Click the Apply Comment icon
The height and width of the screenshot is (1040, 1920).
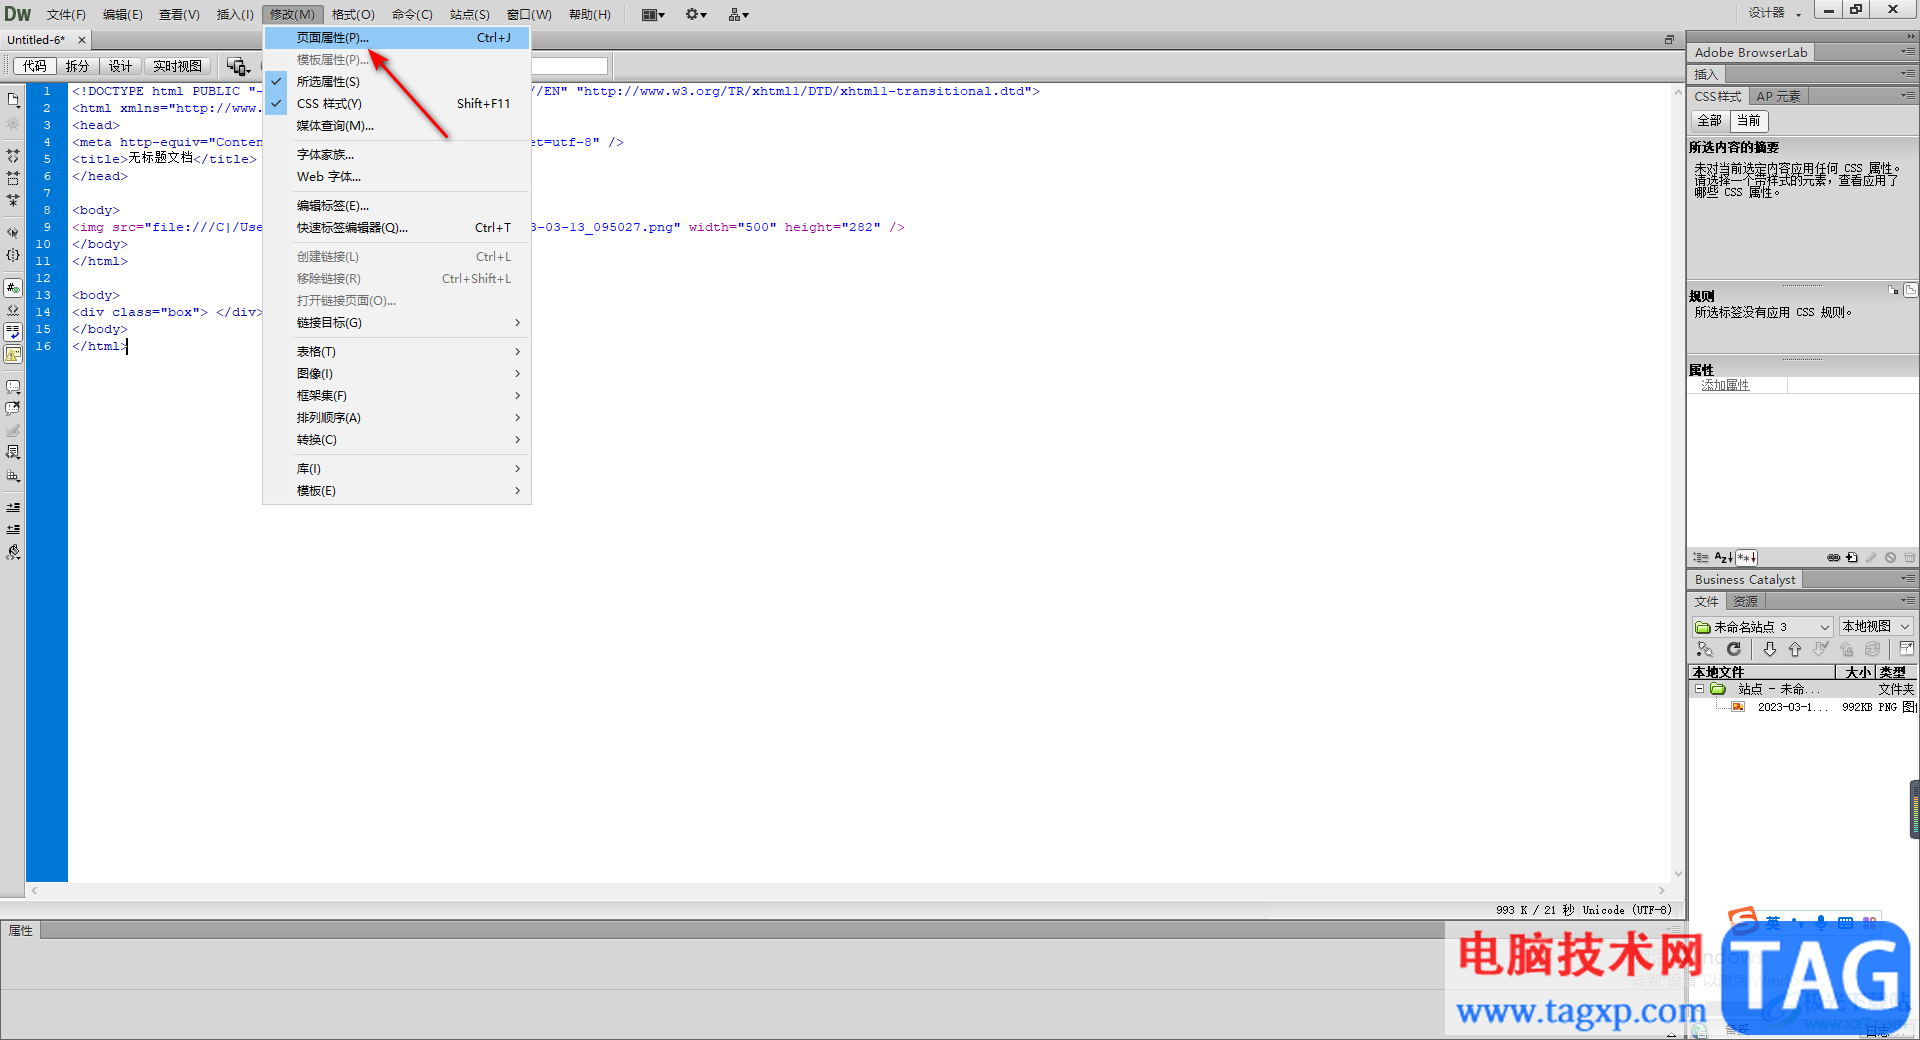pos(13,386)
